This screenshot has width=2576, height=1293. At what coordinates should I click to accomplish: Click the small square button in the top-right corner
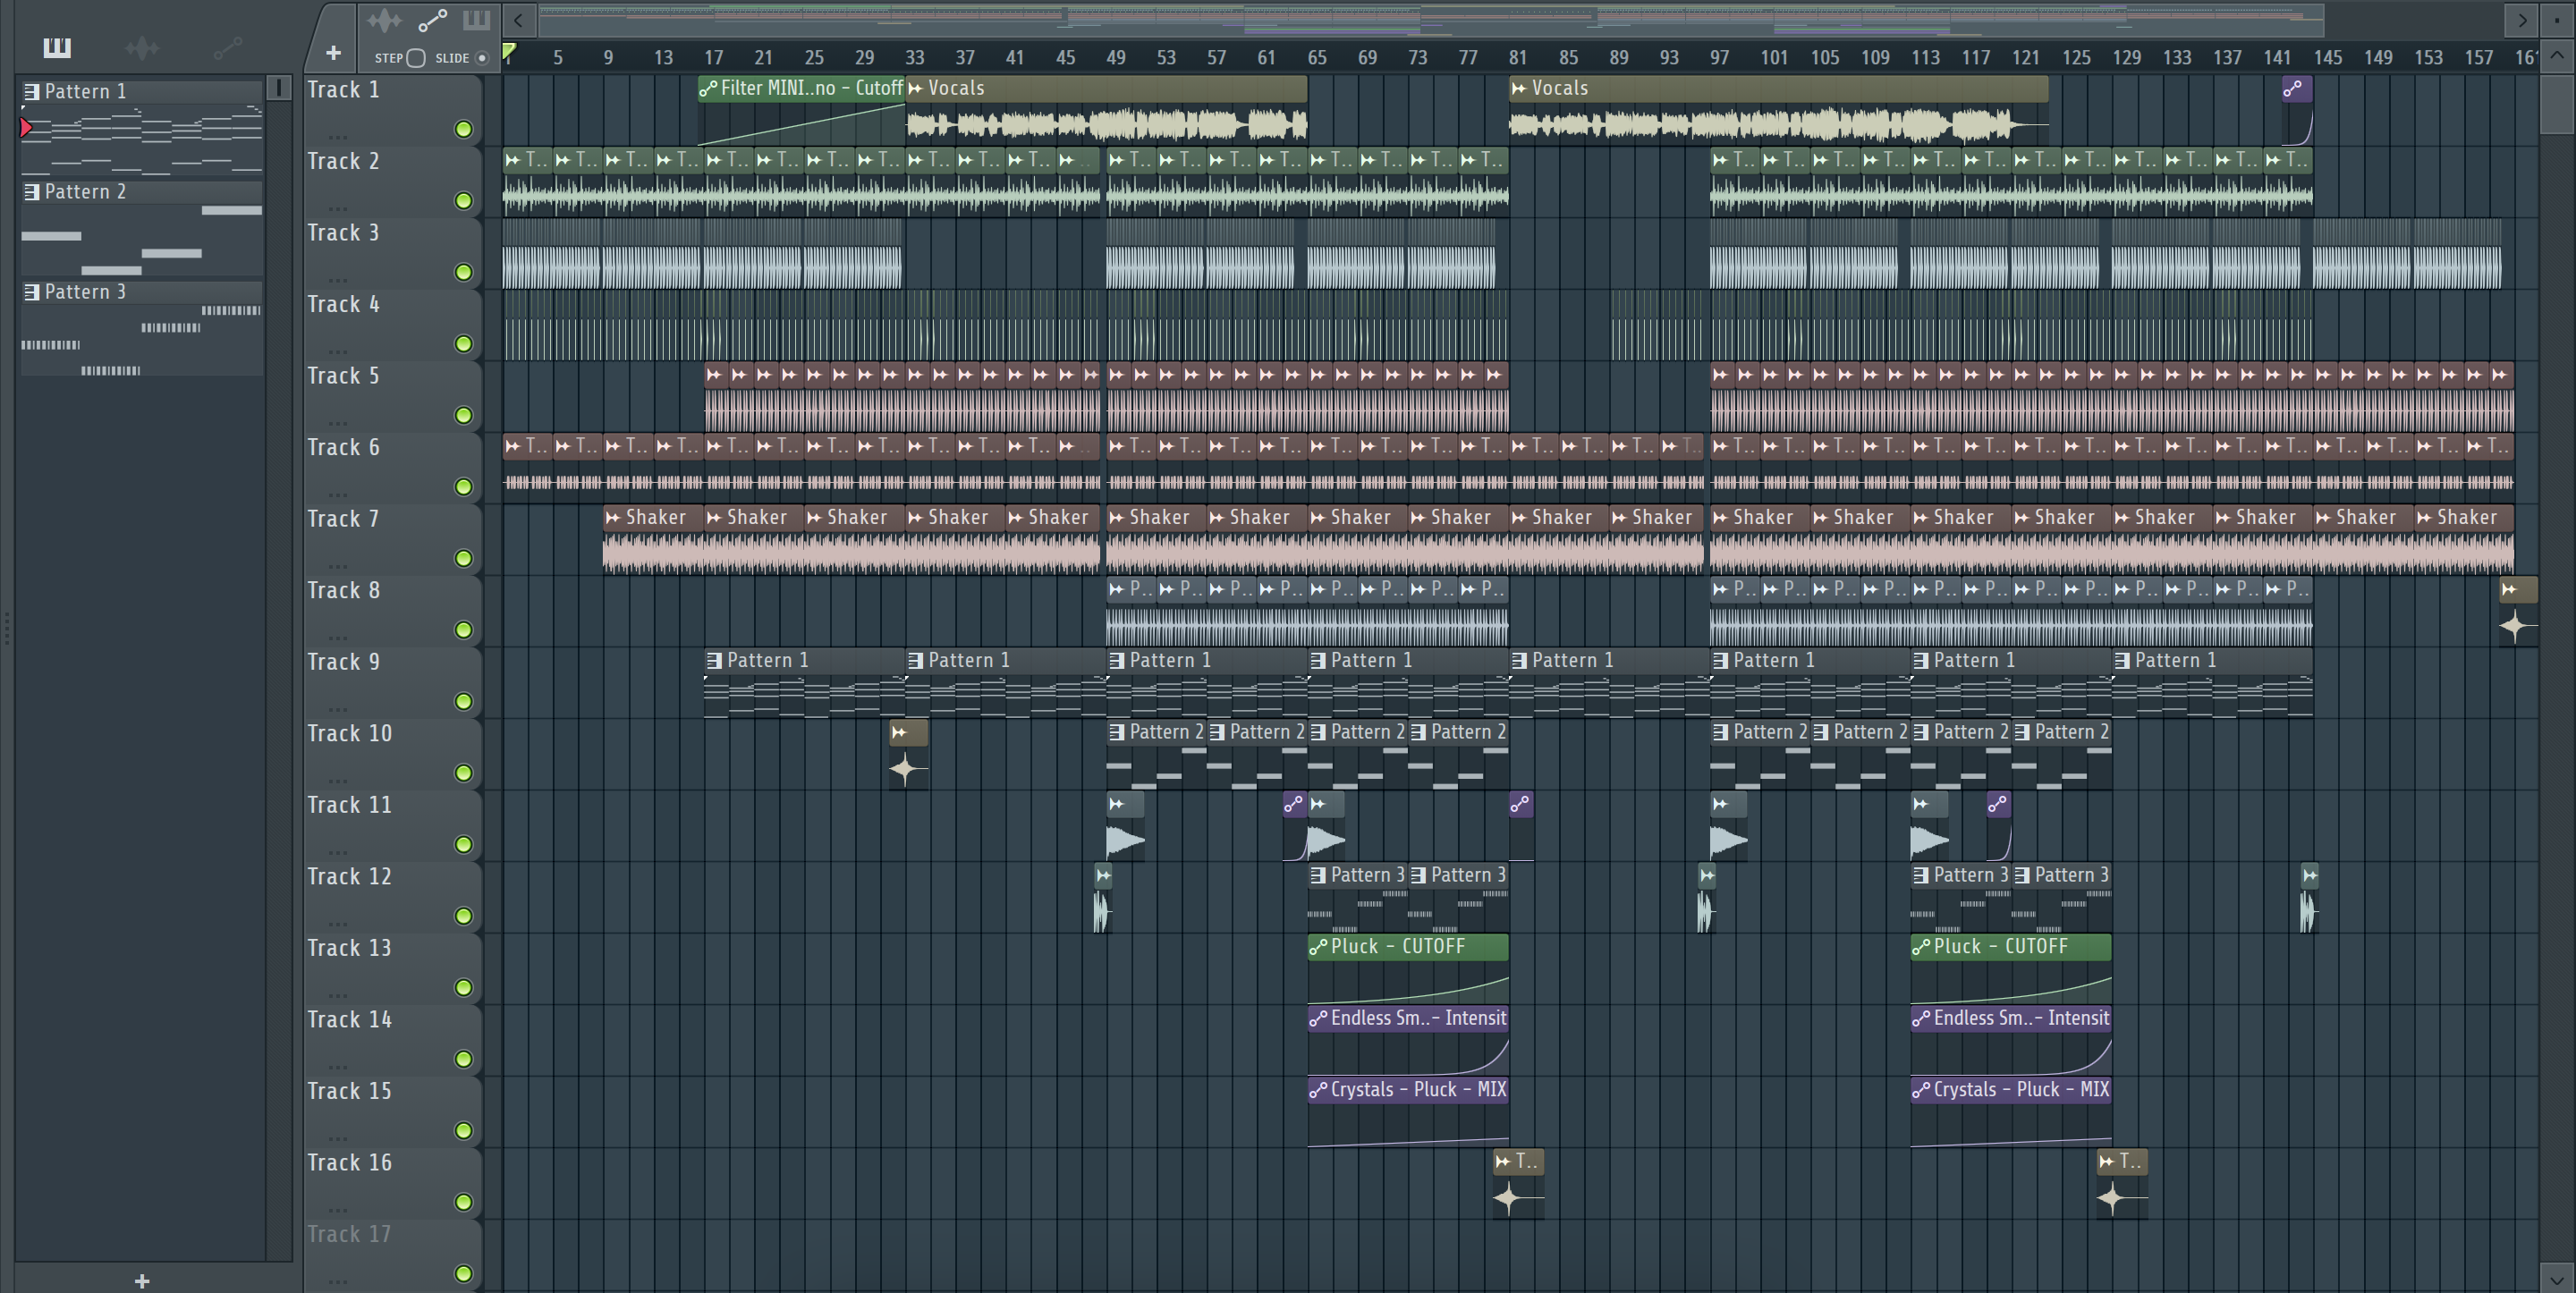pos(2557,19)
